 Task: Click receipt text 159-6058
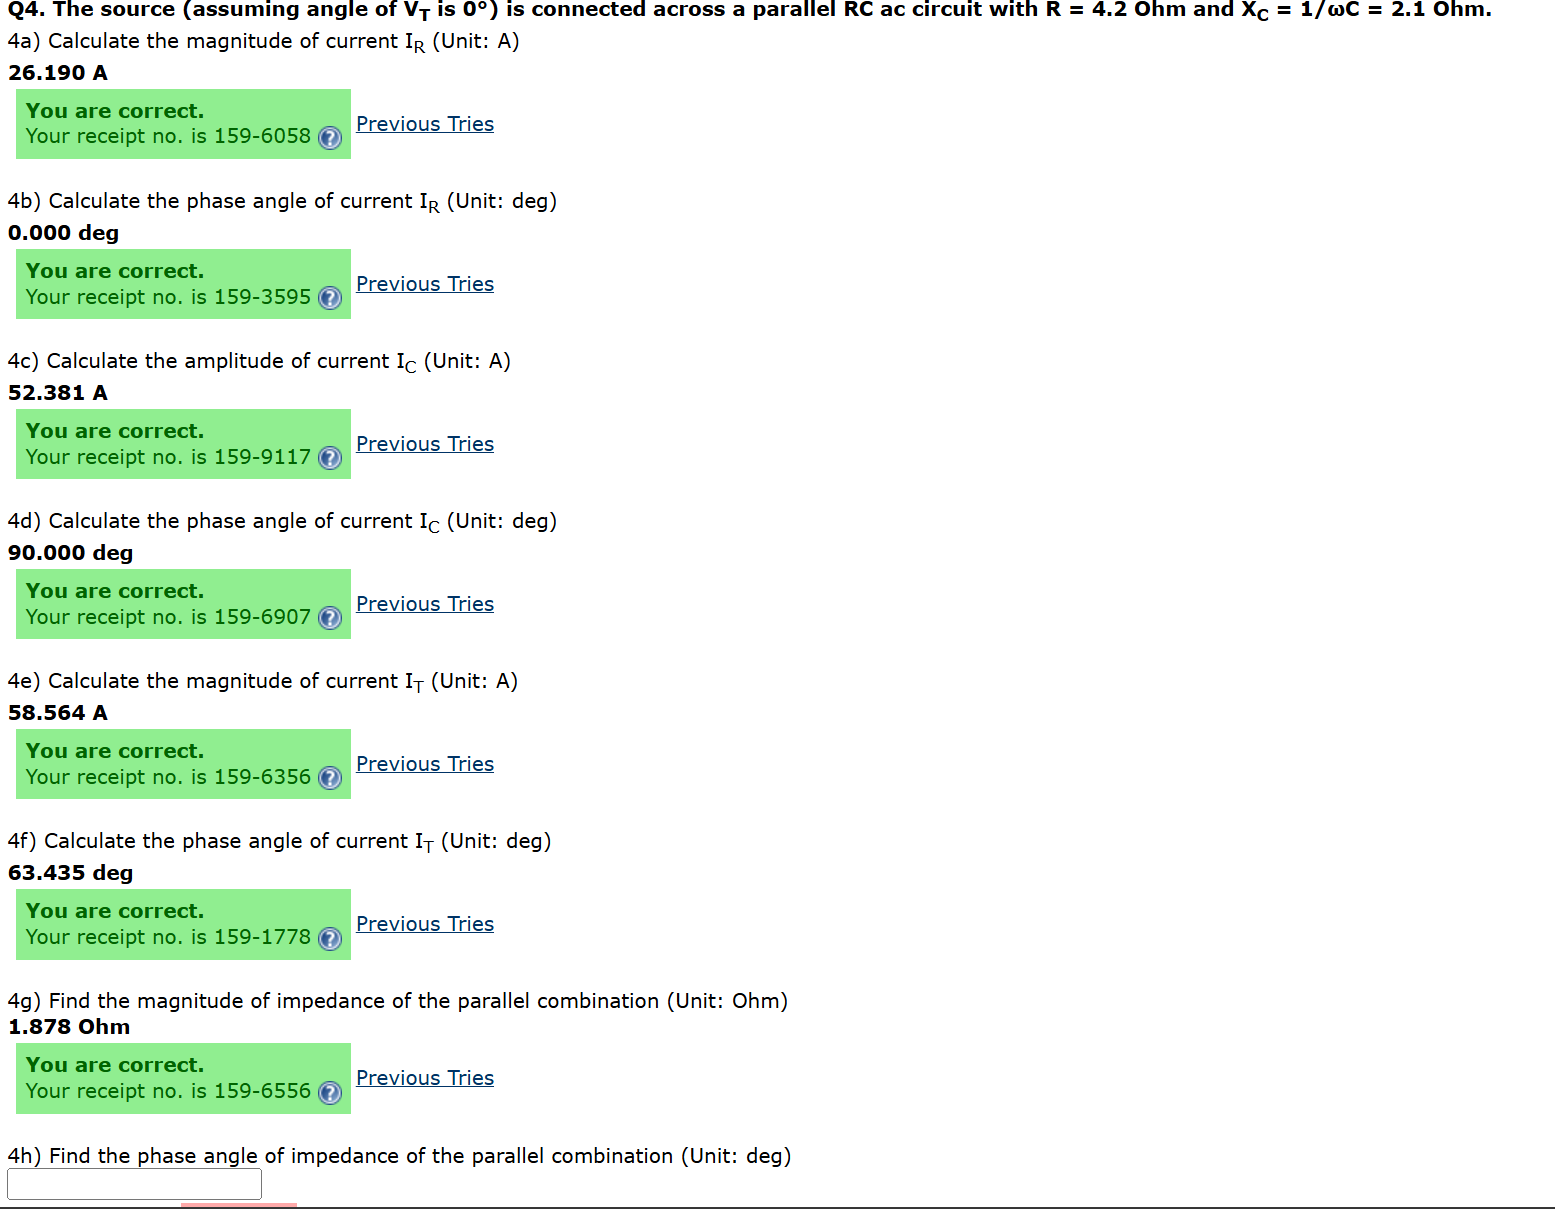coord(168,136)
